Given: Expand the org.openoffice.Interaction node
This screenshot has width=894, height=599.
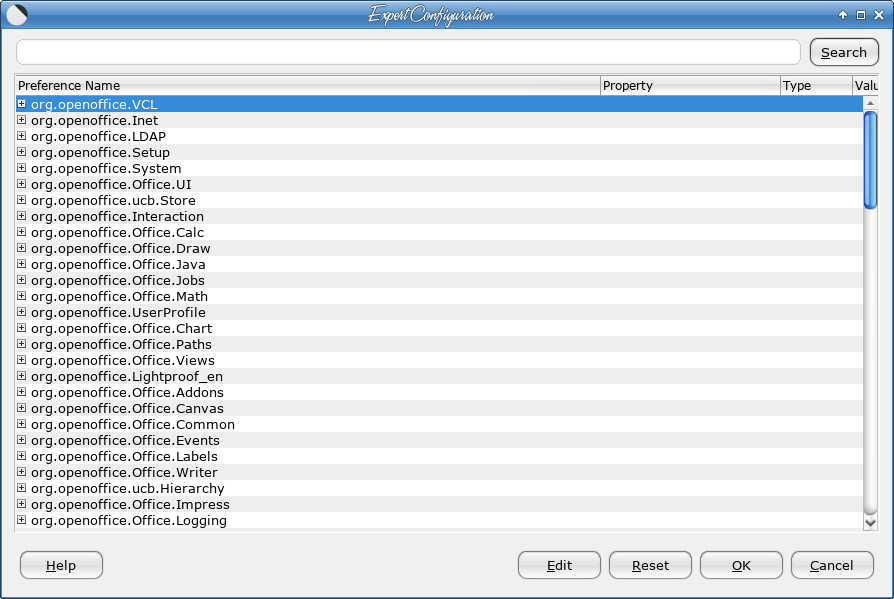Looking at the screenshot, I should point(22,215).
